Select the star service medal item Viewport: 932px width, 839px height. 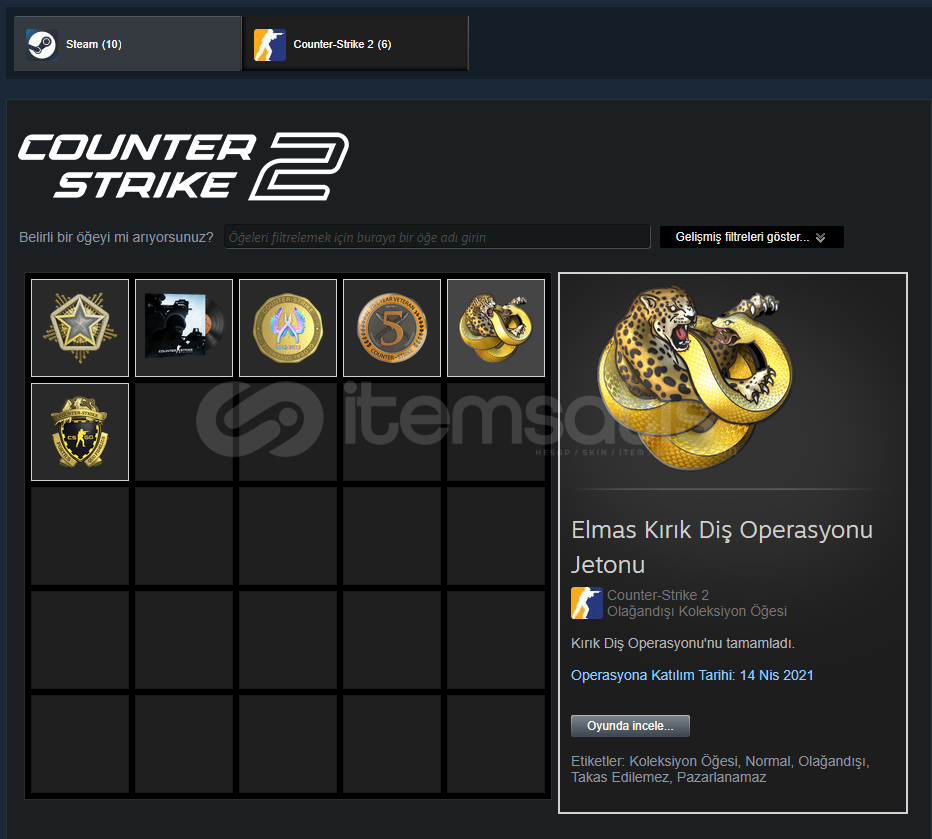point(80,328)
